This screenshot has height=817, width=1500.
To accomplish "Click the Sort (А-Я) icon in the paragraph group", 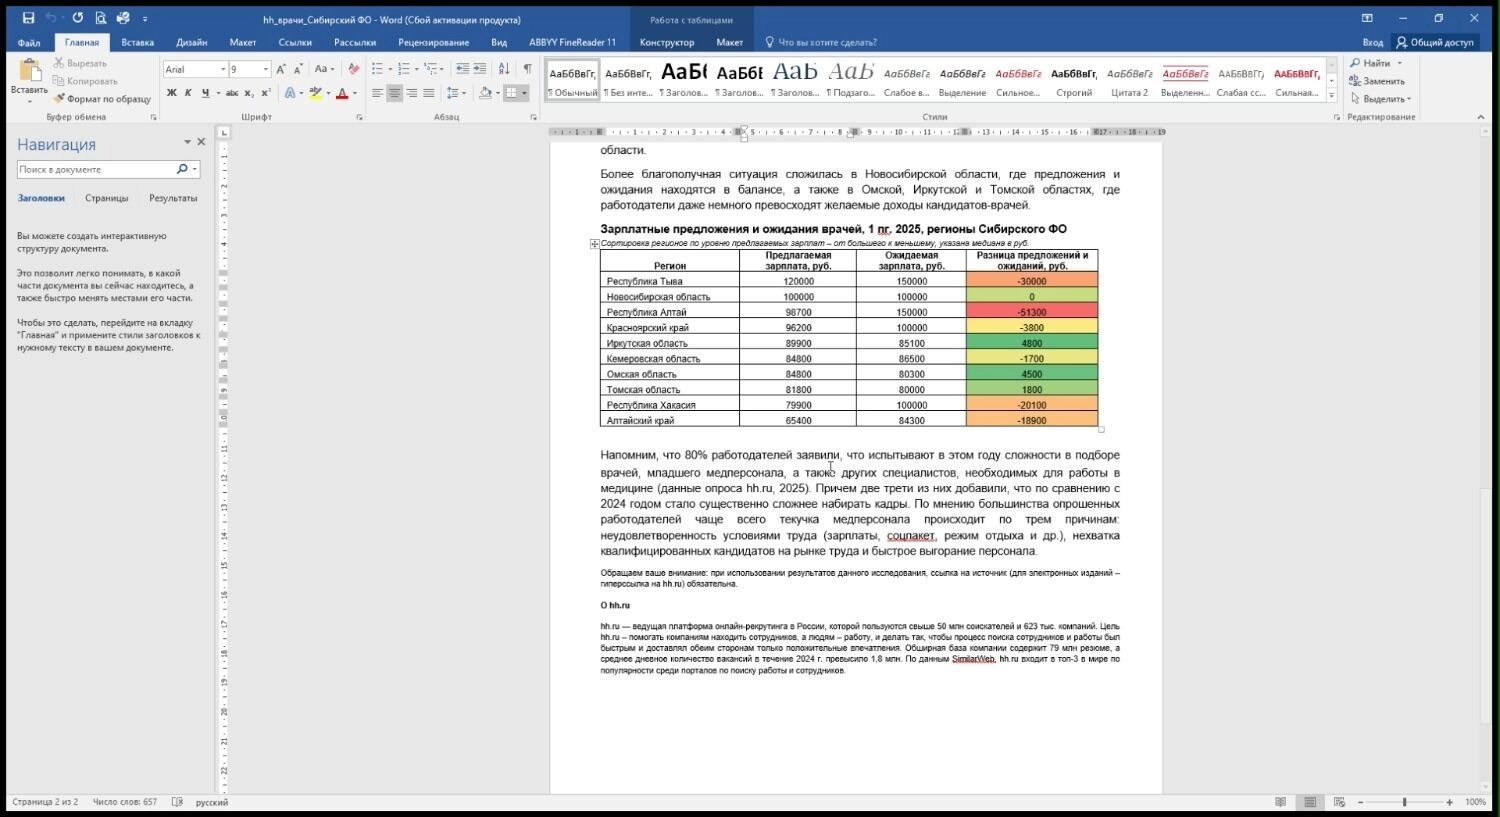I will [503, 69].
